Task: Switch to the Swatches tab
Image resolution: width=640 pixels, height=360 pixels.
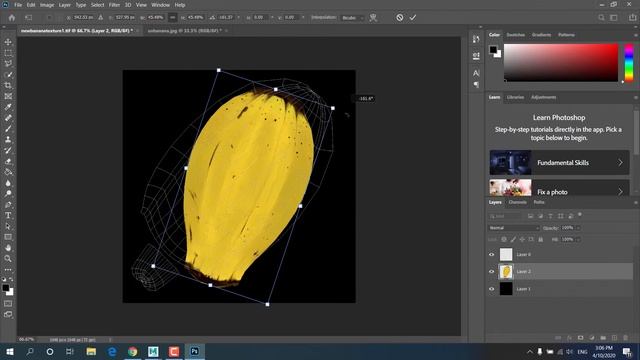Action: [x=516, y=35]
